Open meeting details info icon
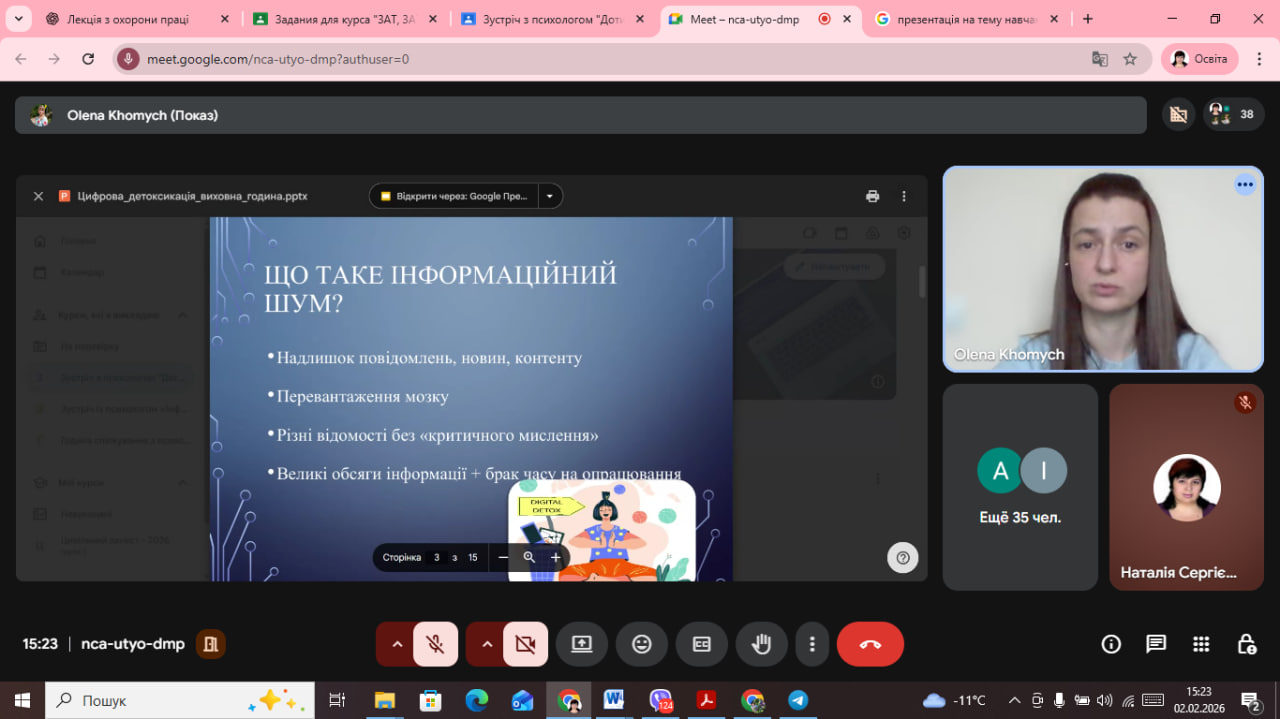The image size is (1280, 719). coord(1111,644)
